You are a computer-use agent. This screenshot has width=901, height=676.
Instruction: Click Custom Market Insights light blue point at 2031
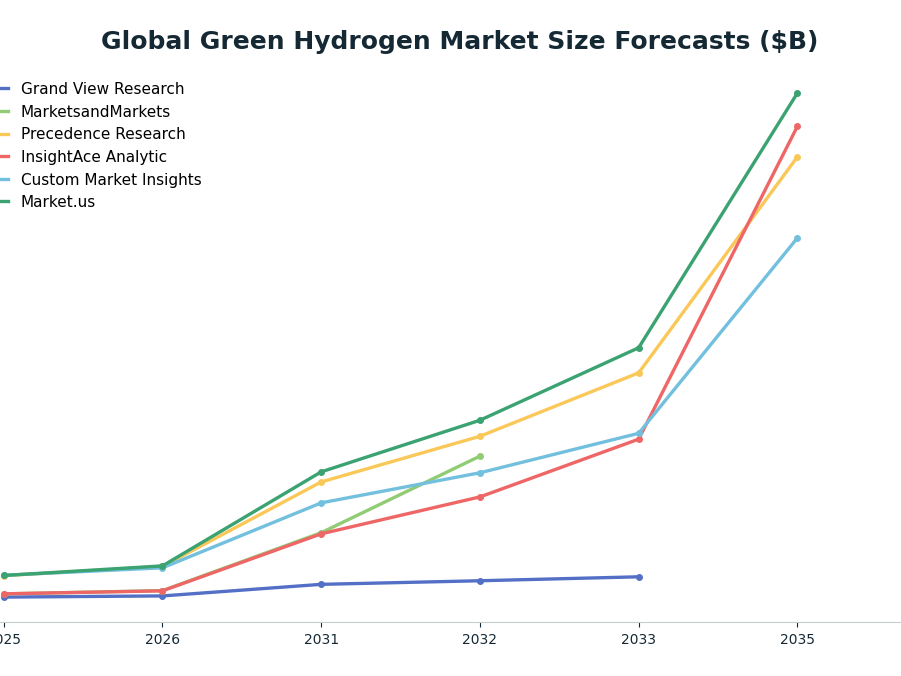[321, 503]
